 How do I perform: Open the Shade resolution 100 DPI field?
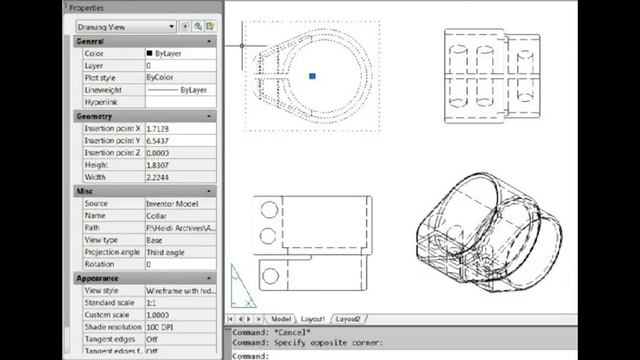(x=181, y=328)
